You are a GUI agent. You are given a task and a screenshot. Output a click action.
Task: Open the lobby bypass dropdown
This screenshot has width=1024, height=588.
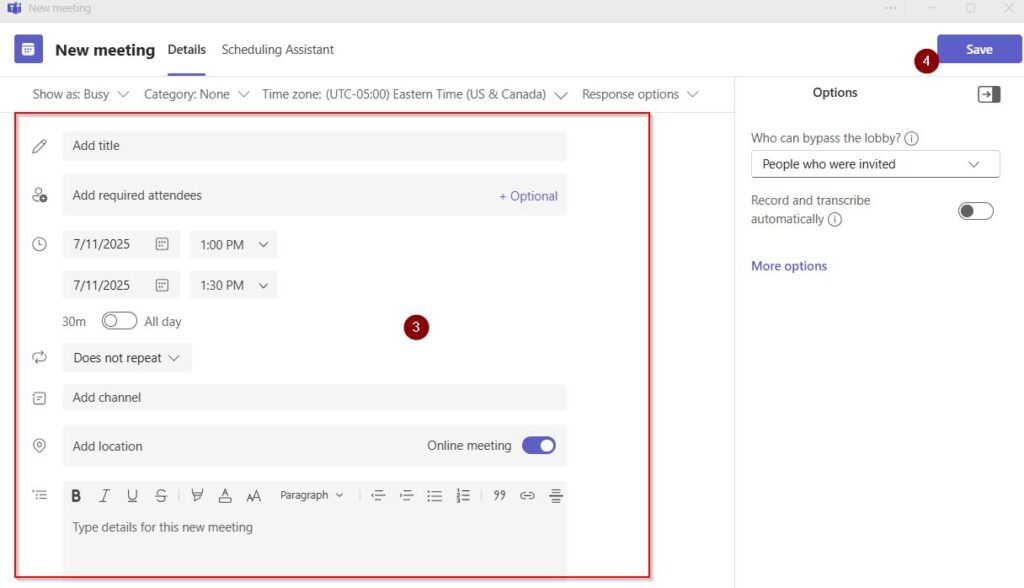pos(875,164)
